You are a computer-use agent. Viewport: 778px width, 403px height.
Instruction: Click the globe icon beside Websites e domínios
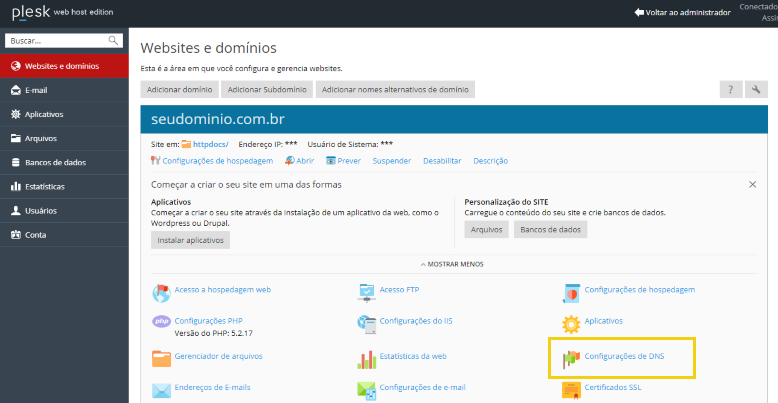point(15,66)
